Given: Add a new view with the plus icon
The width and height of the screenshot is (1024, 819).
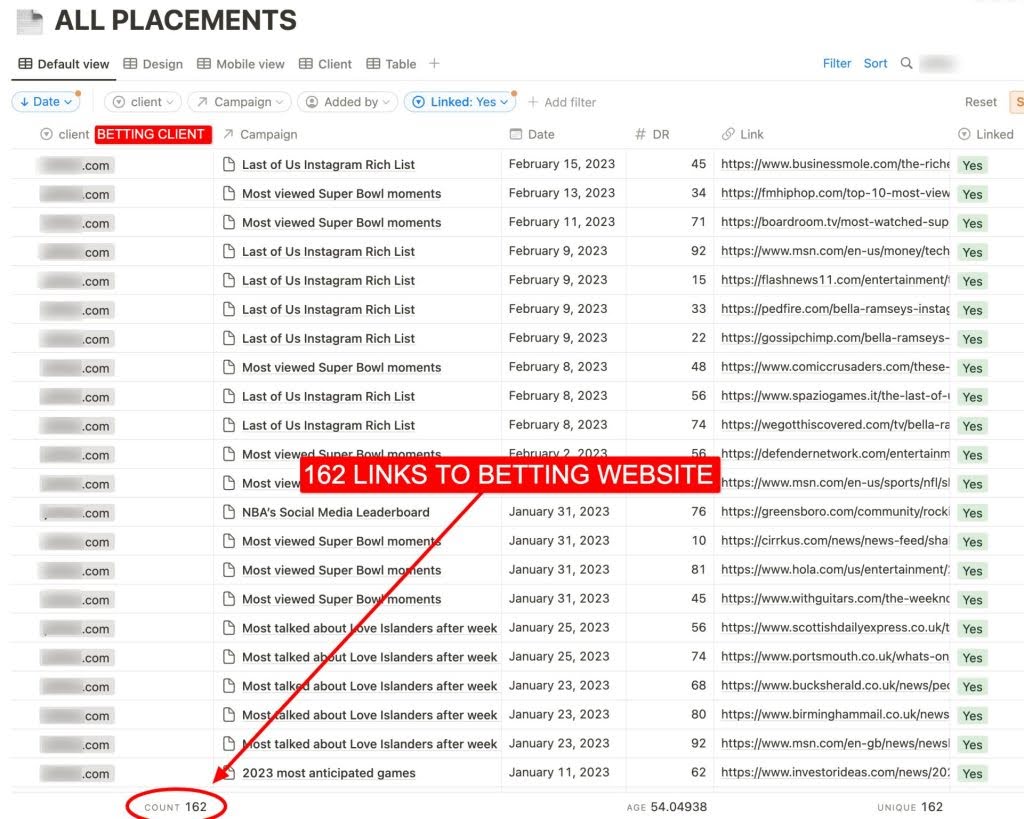Looking at the screenshot, I should tap(434, 63).
